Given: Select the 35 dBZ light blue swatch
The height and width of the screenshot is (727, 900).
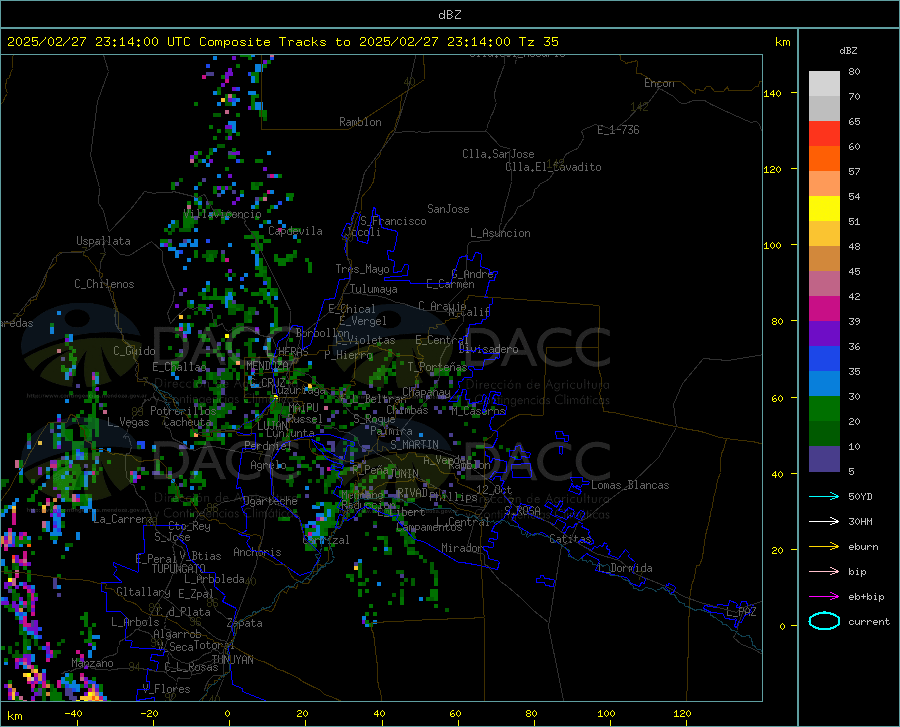Looking at the screenshot, I should (824, 383).
